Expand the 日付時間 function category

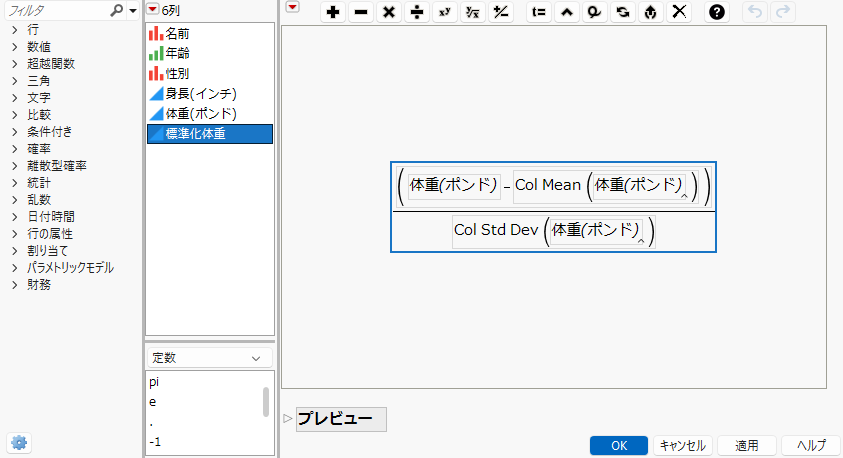tap(15, 217)
